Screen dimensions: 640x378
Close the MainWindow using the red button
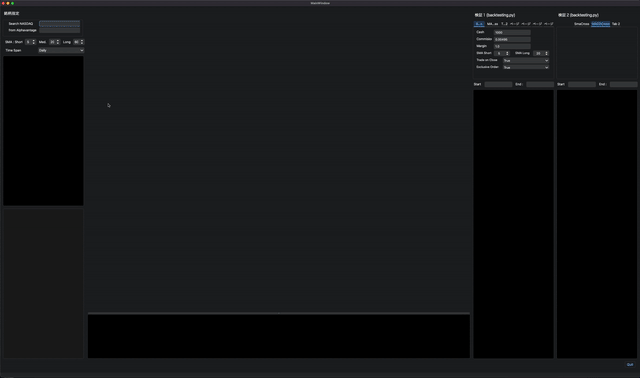(3, 3)
